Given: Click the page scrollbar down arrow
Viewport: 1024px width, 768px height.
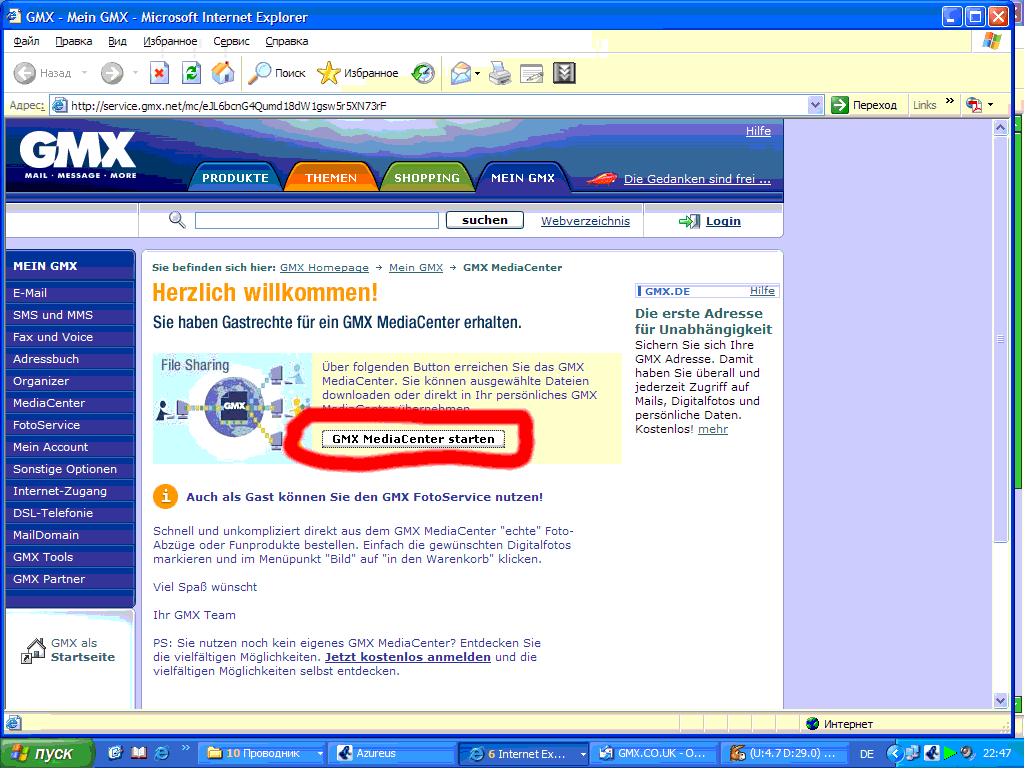Looking at the screenshot, I should tap(1000, 700).
